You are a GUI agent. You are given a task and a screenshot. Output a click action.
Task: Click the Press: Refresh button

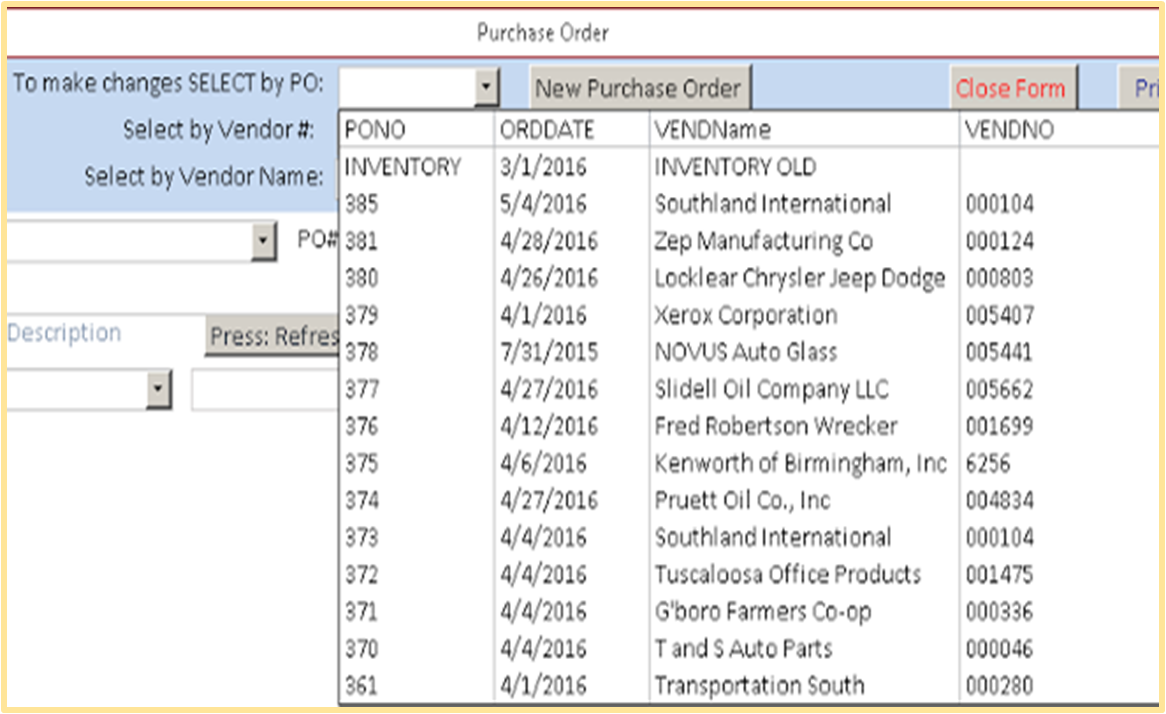(272, 336)
